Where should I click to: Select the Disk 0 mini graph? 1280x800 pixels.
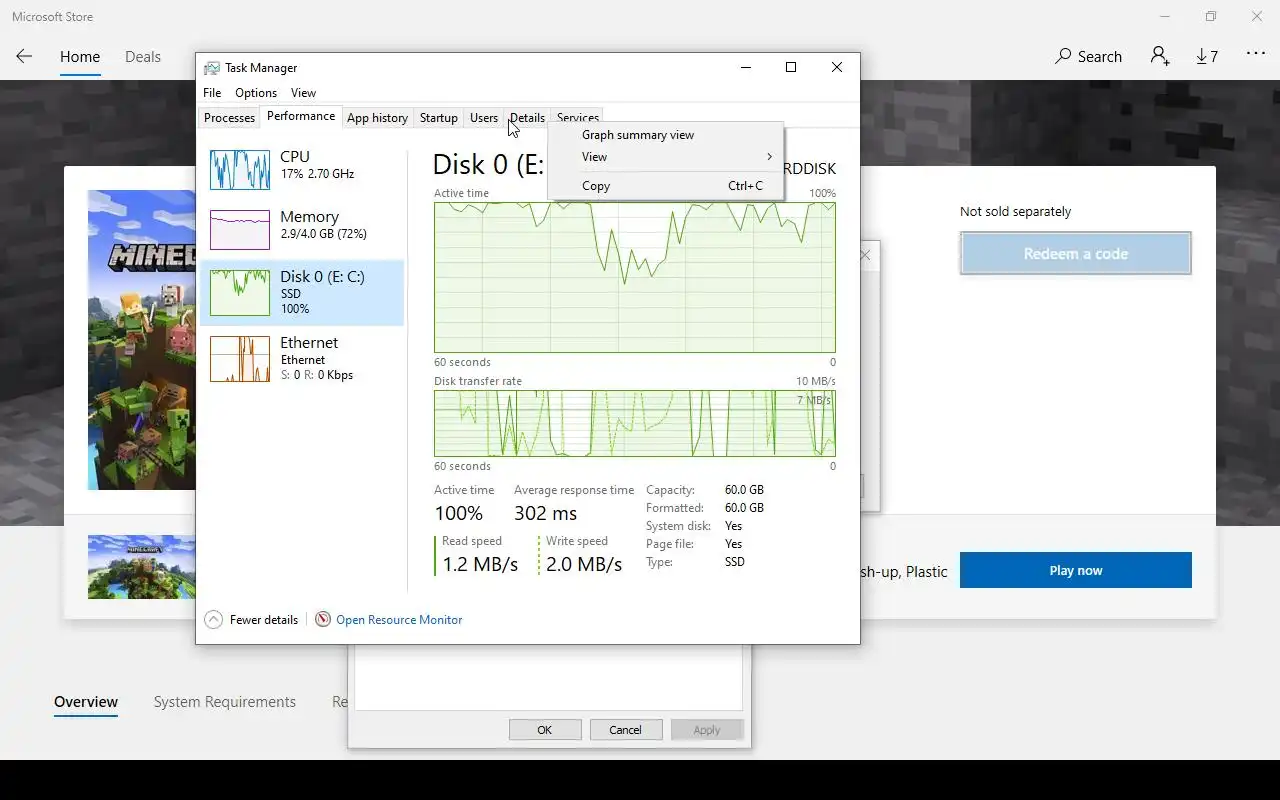(x=240, y=293)
